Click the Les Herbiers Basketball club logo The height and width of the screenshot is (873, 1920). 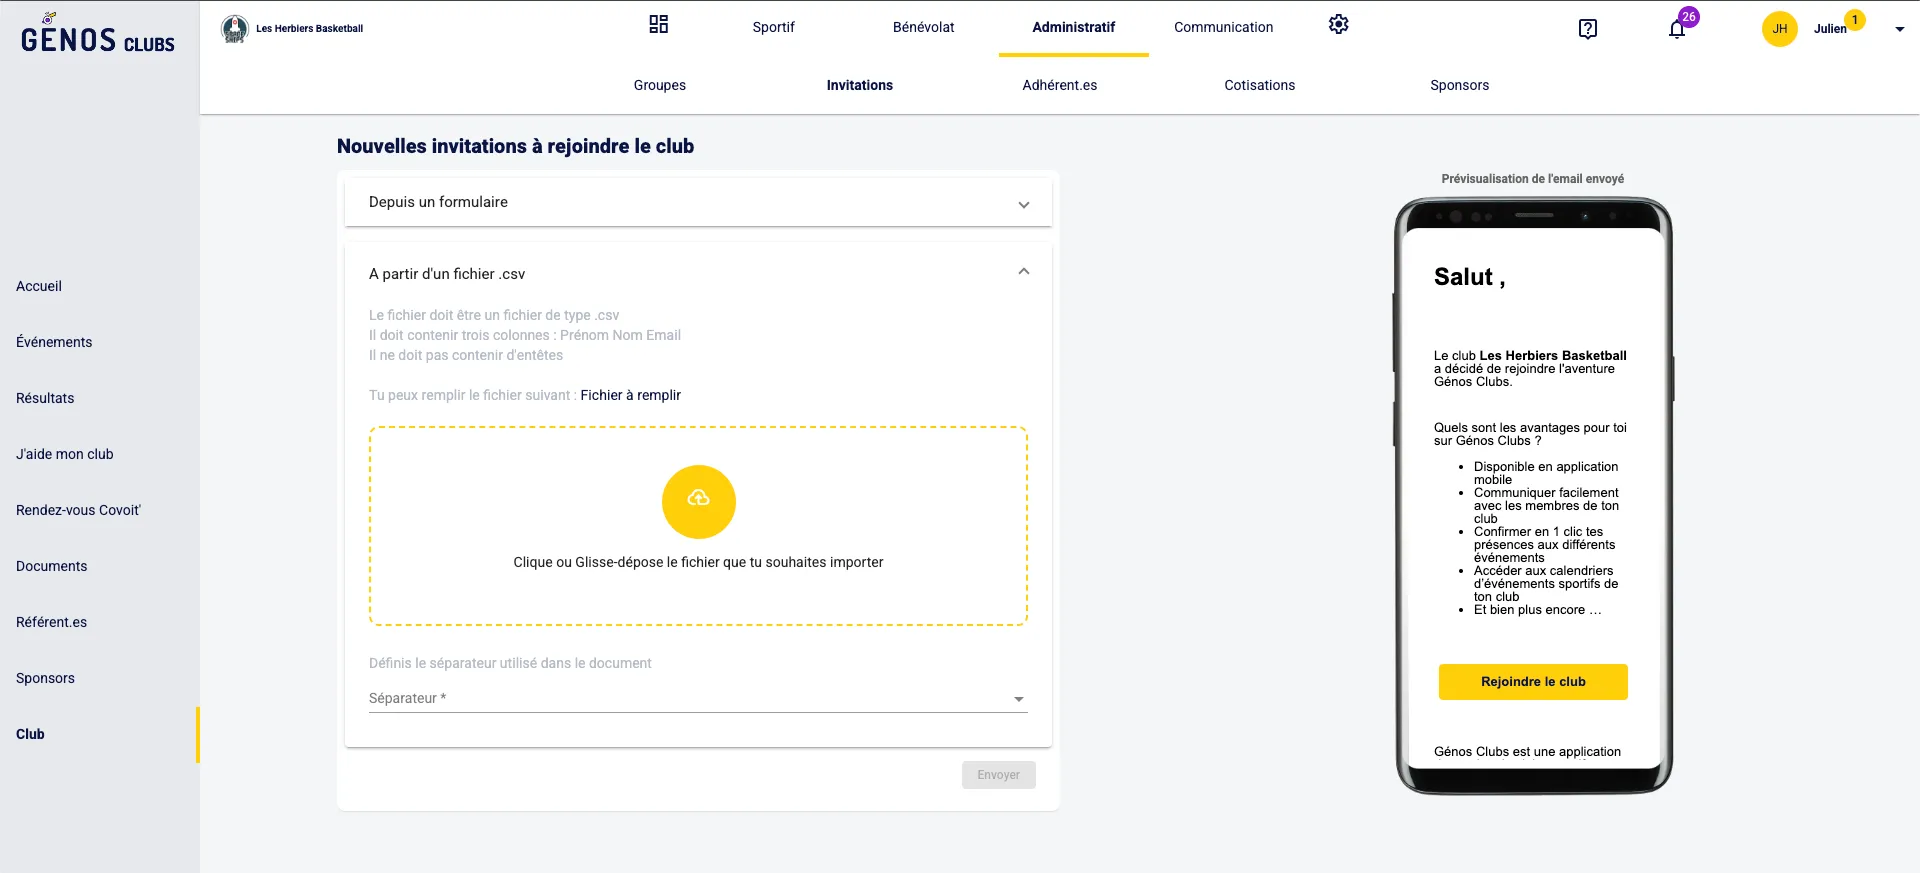pyautogui.click(x=235, y=29)
